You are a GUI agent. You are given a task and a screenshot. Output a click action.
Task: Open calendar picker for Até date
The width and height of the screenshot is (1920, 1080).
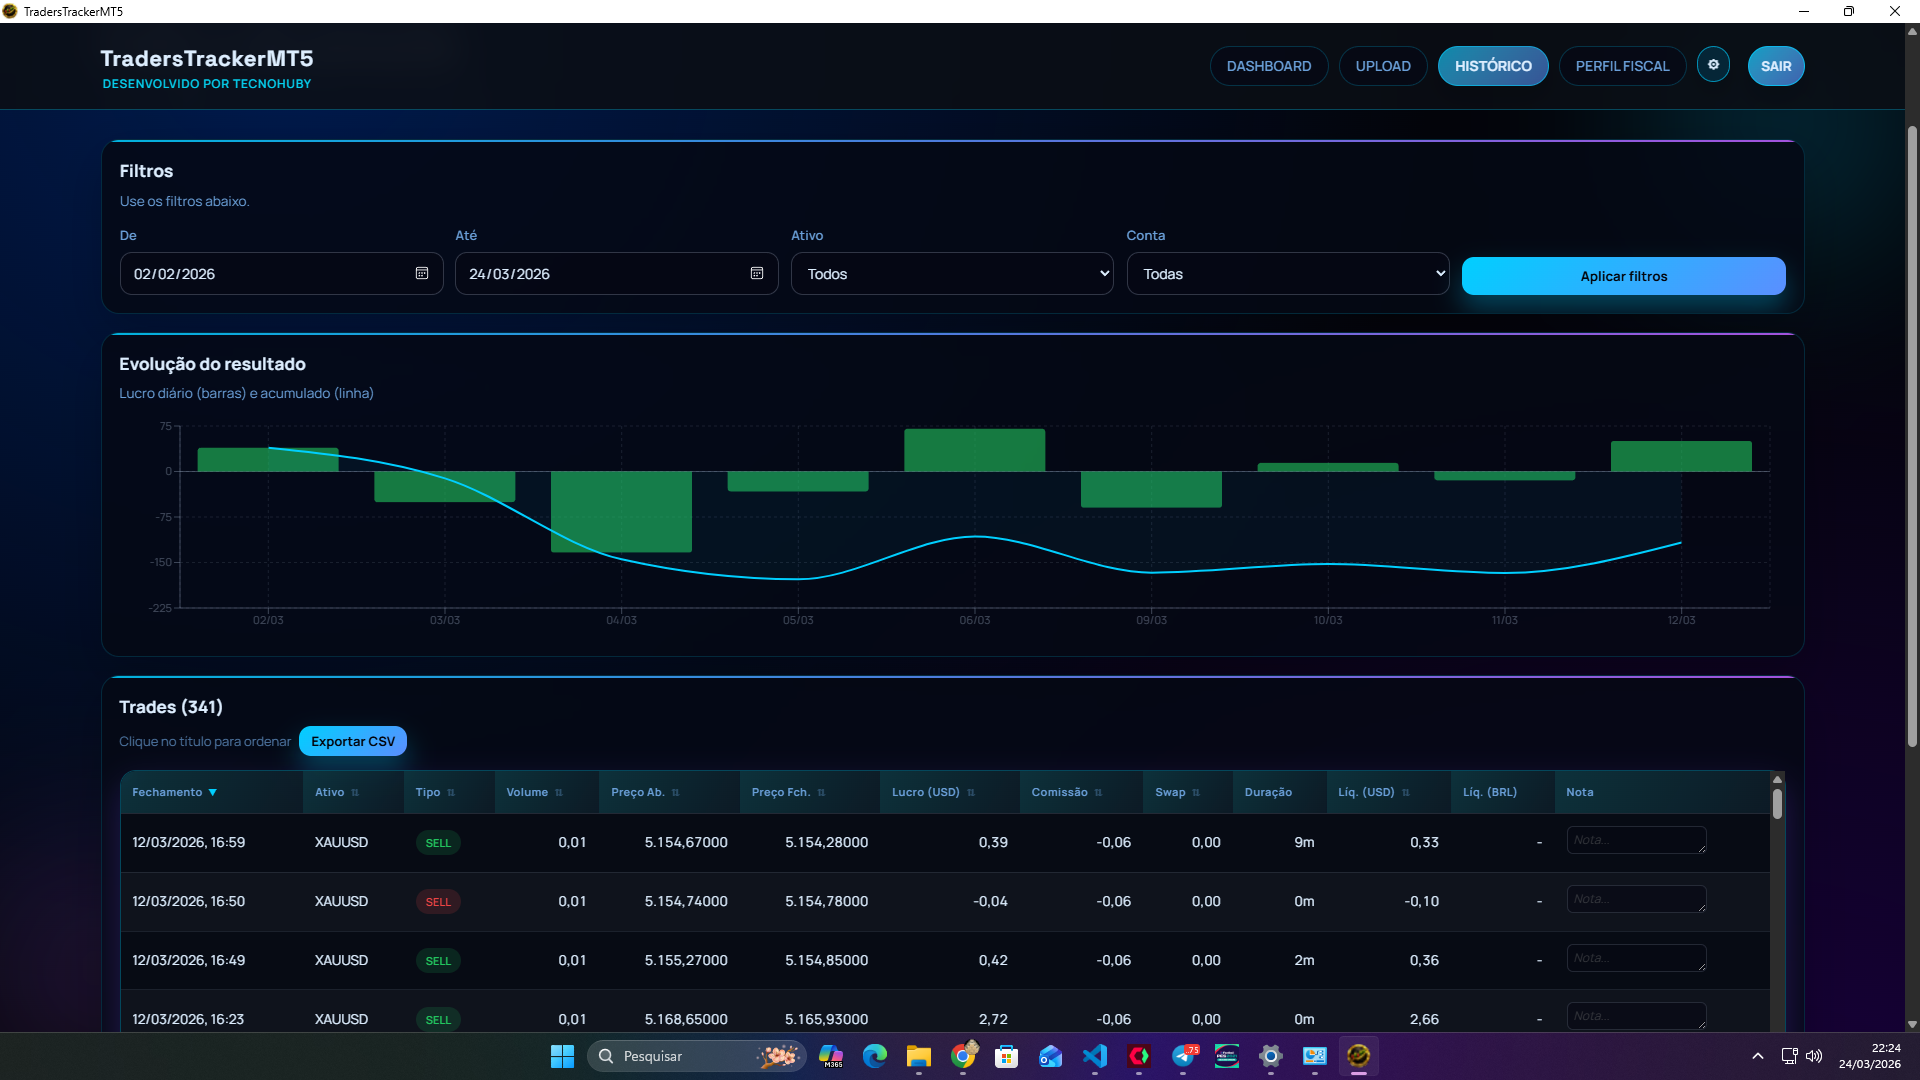pos(757,274)
